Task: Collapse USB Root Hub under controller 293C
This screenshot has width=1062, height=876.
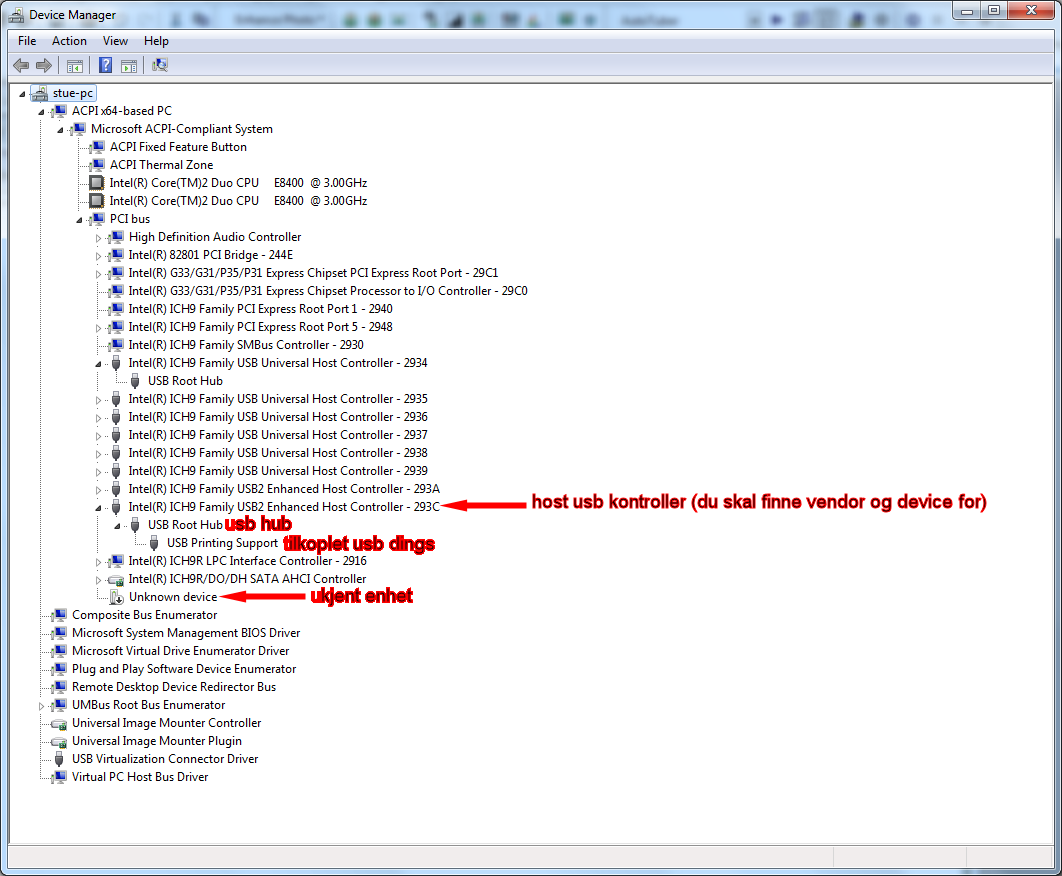Action: 117,526
